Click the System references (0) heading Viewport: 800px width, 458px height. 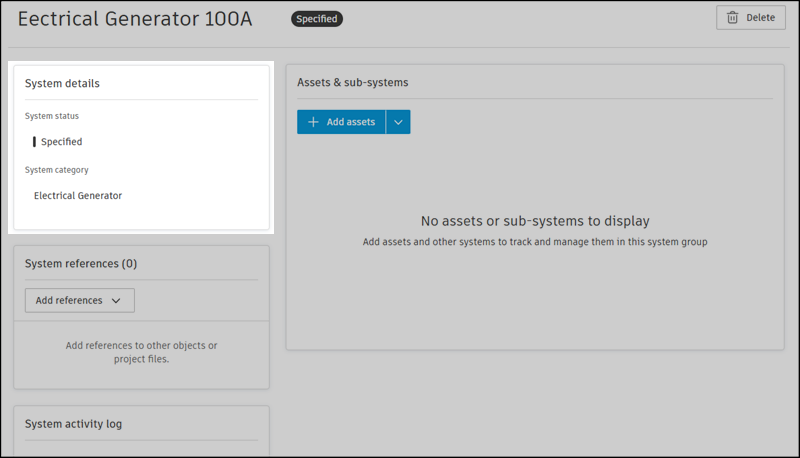pos(81,264)
